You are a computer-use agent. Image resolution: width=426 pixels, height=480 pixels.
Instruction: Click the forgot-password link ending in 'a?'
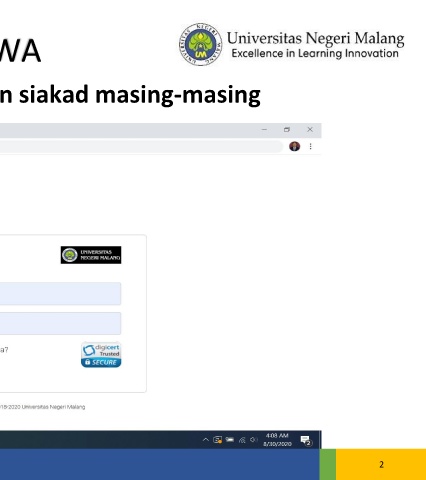point(4,350)
